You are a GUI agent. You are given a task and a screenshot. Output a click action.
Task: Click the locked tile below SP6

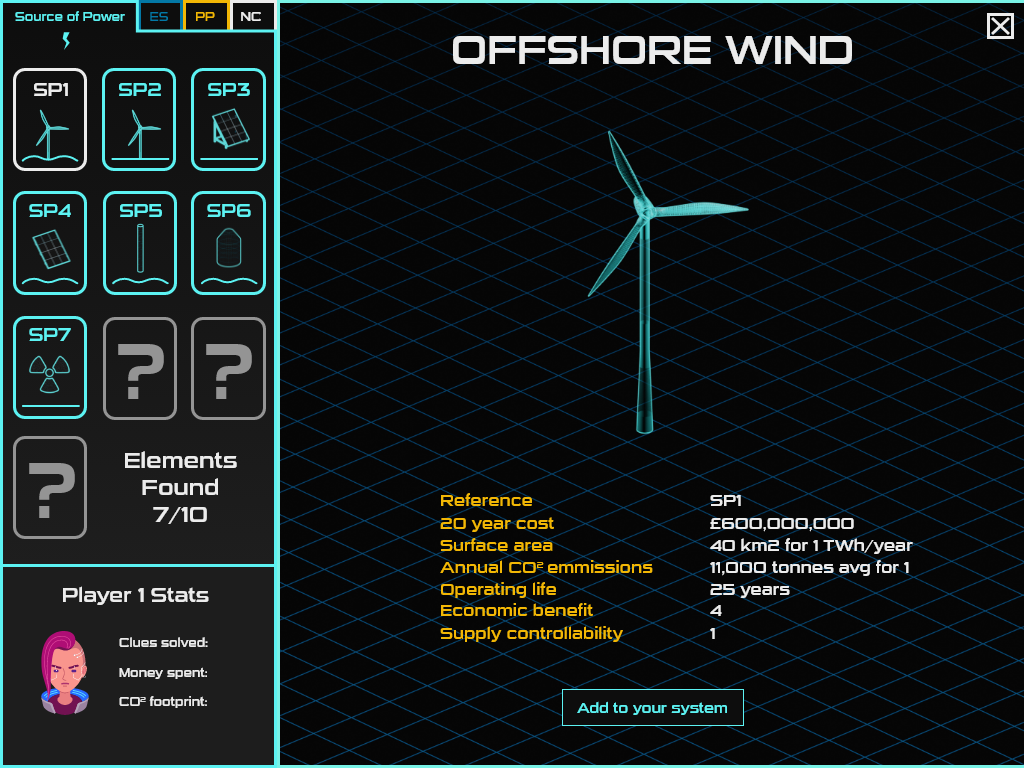(228, 368)
